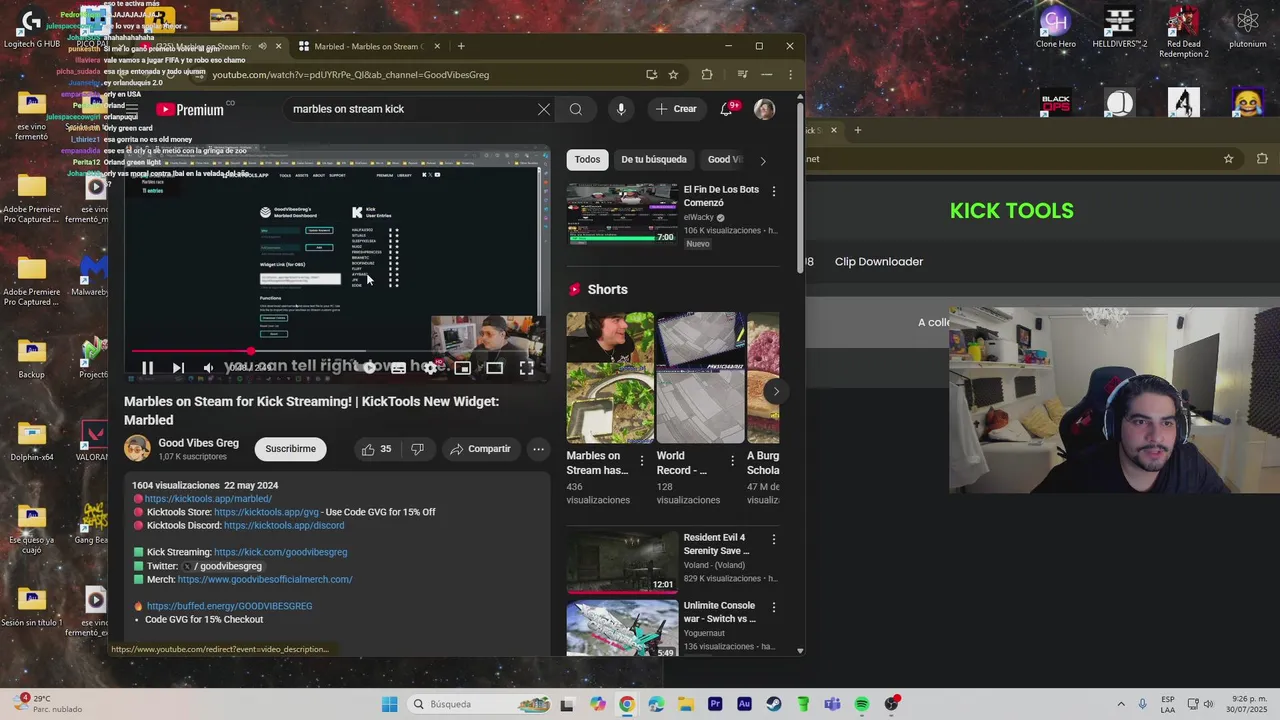Click the Suscribirme button
Screen dimensions: 1280x720
coord(290,449)
